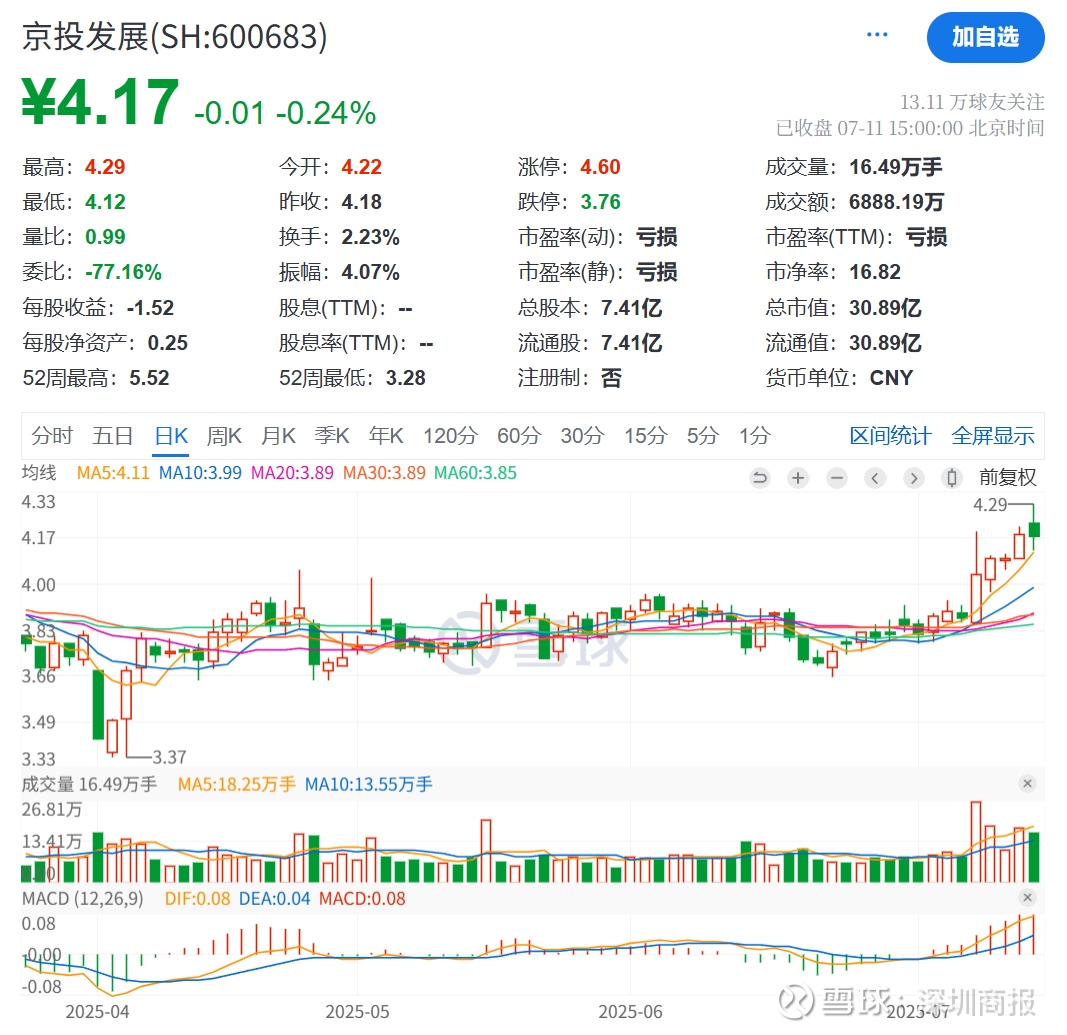The width and height of the screenshot is (1067, 1035).
Task: Switch to the 五日 tab
Action: coord(112,436)
